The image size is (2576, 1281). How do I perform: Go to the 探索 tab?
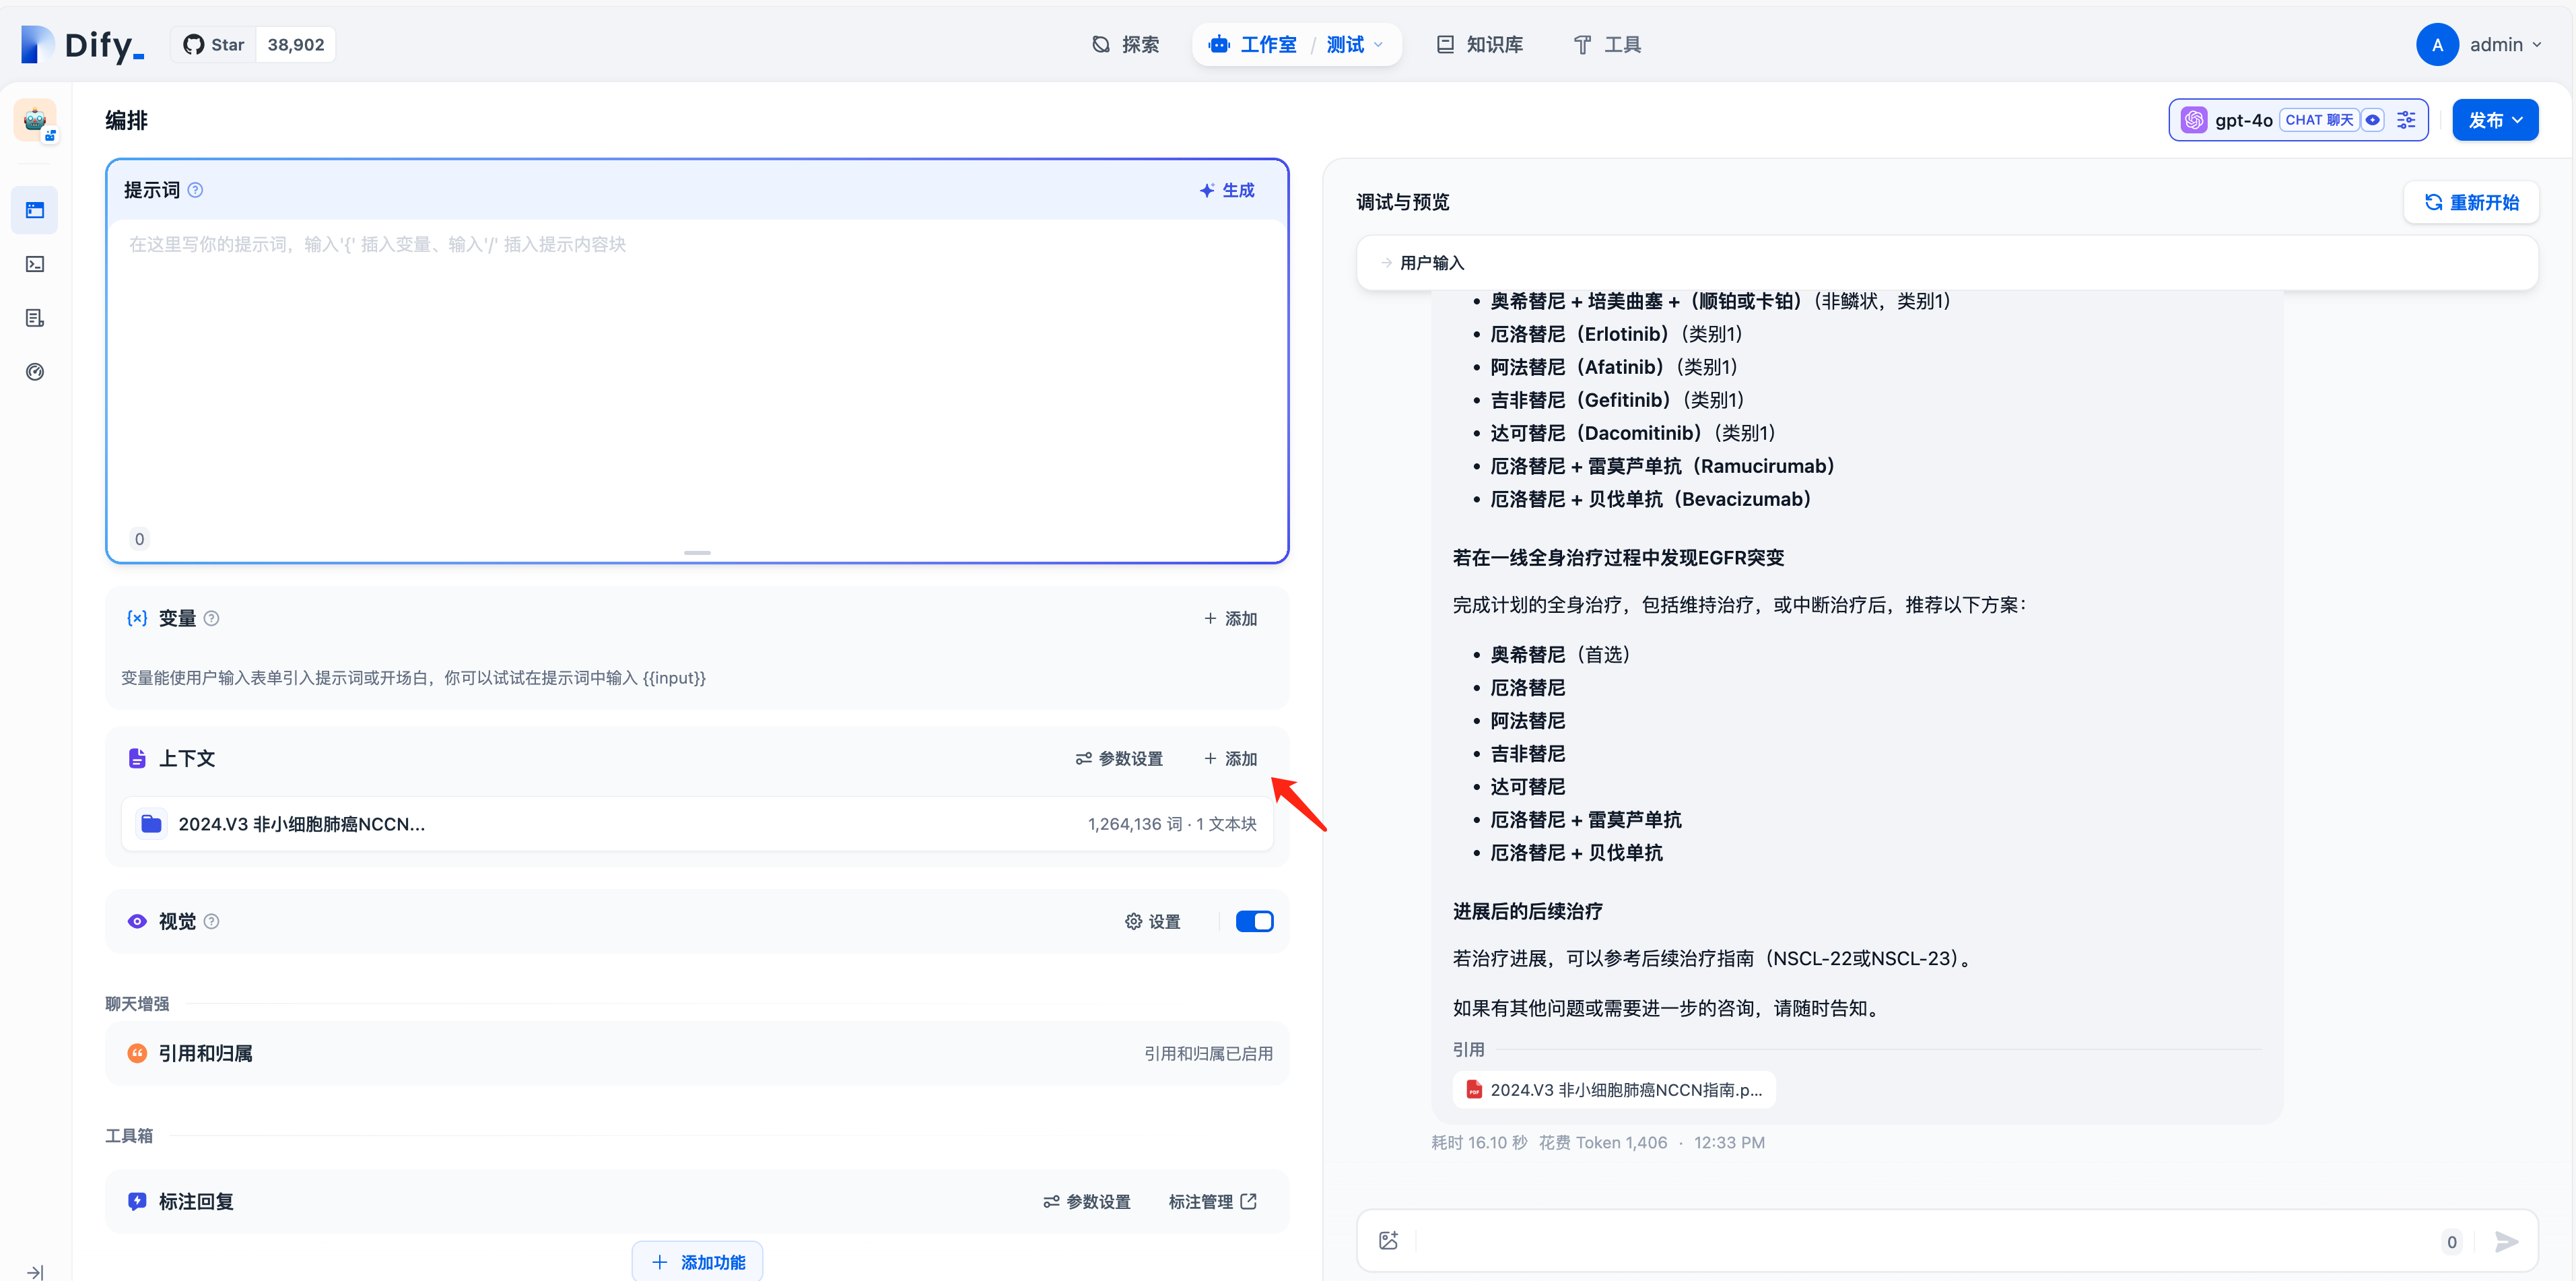[1126, 44]
